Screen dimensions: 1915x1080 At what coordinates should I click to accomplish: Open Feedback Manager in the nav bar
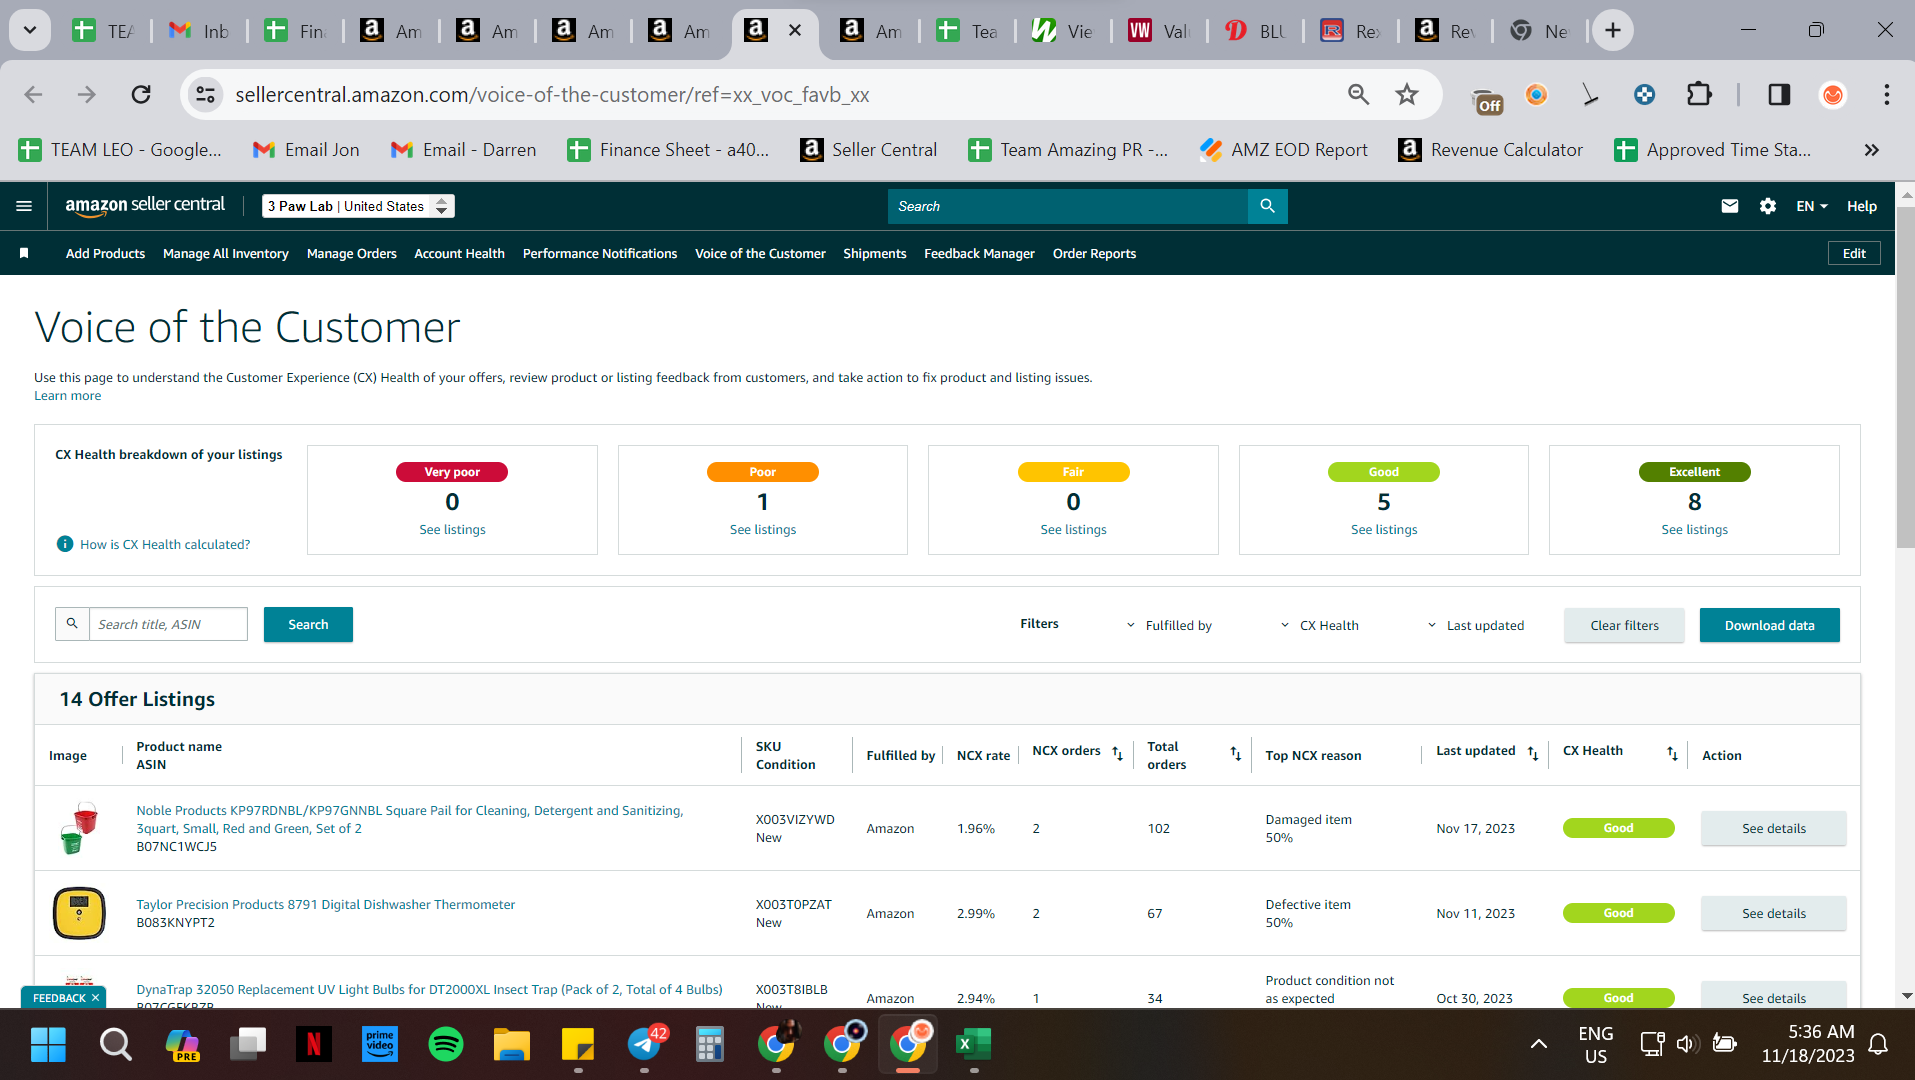click(979, 254)
